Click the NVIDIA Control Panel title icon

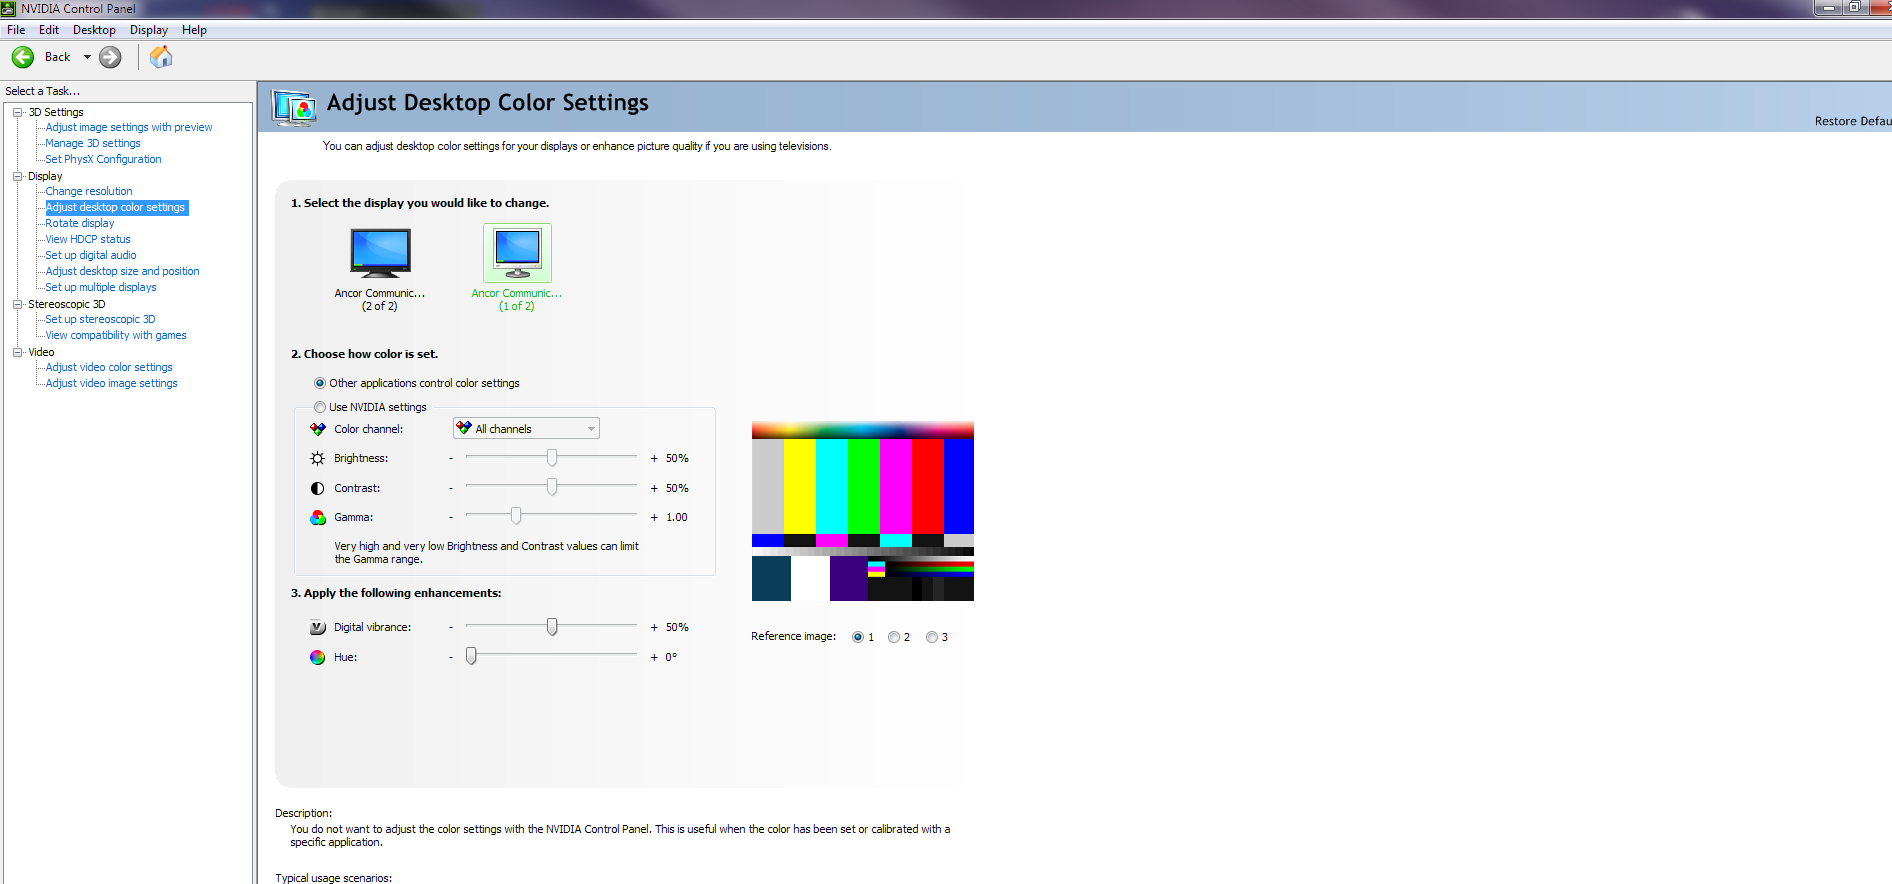tap(8, 8)
